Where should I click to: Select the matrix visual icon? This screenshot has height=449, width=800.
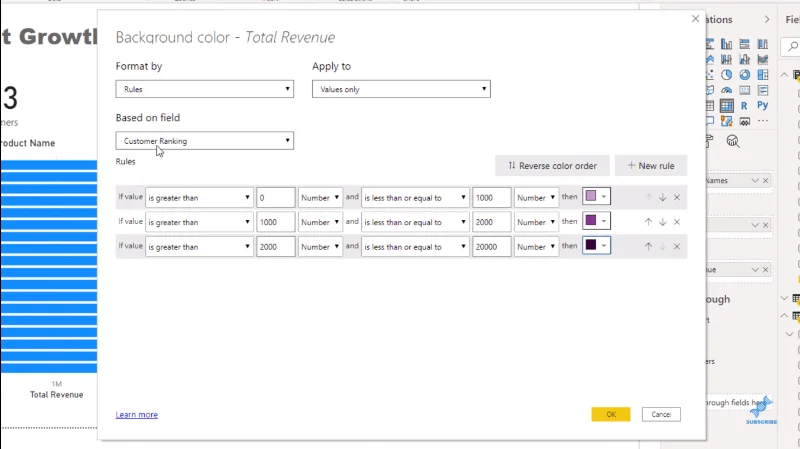pos(727,106)
